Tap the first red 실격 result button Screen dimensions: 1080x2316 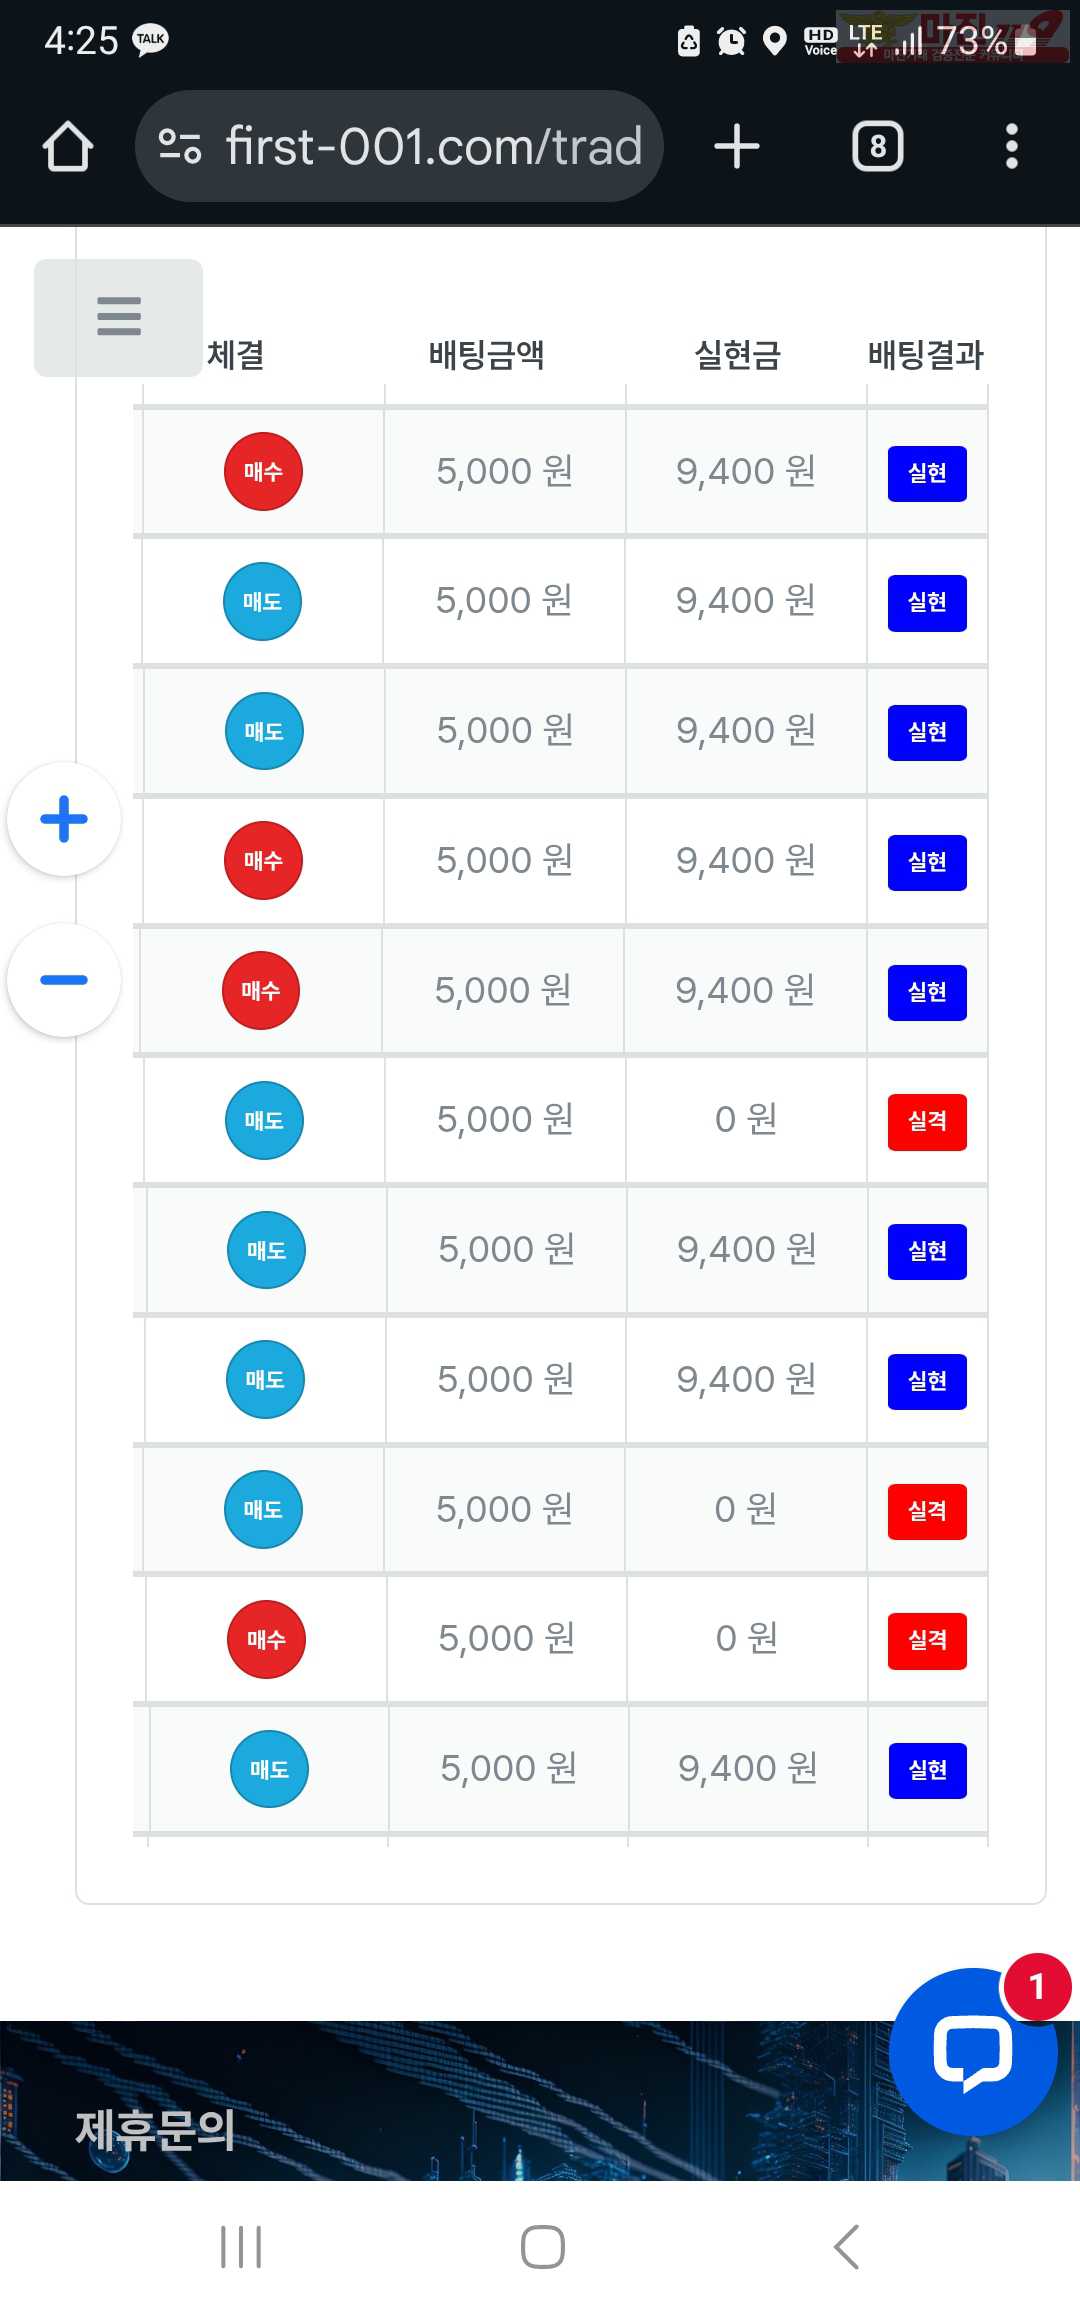point(927,1121)
